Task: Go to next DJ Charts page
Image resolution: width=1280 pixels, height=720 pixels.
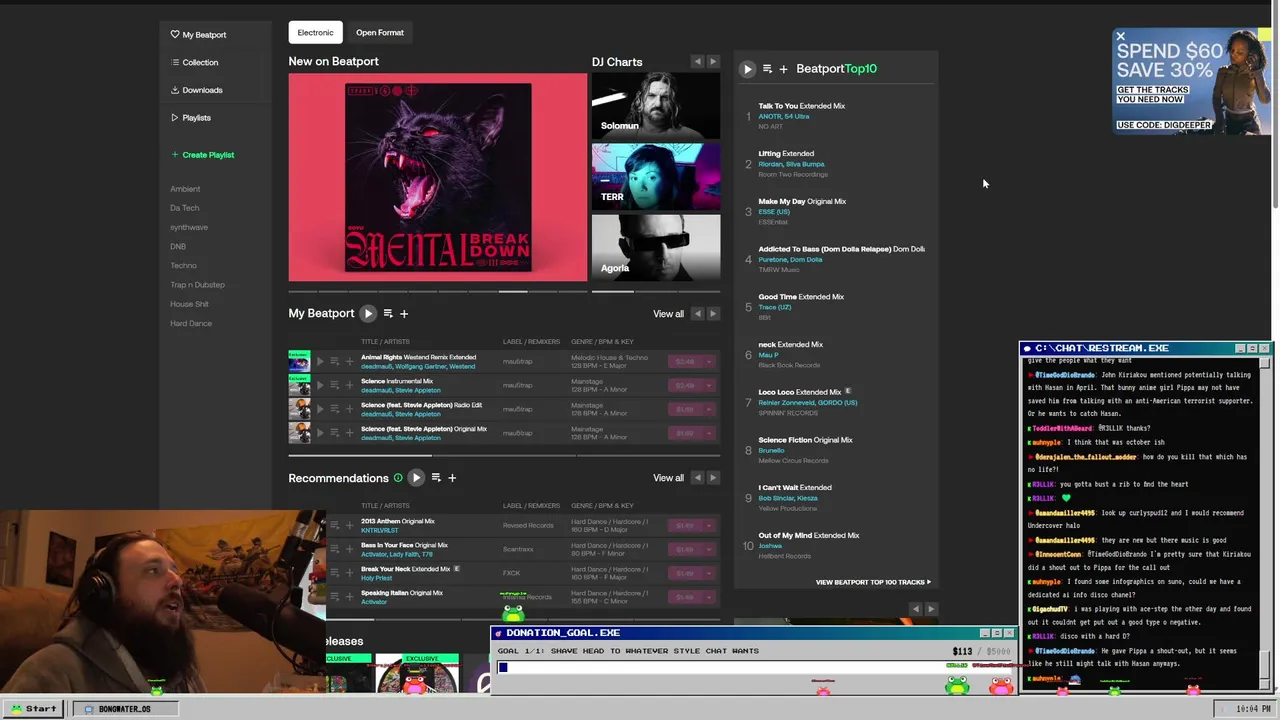Action: (x=713, y=62)
